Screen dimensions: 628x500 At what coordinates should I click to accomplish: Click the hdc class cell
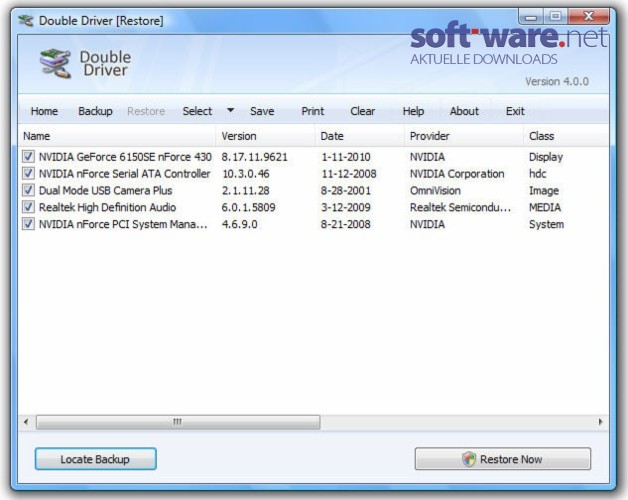[x=537, y=173]
